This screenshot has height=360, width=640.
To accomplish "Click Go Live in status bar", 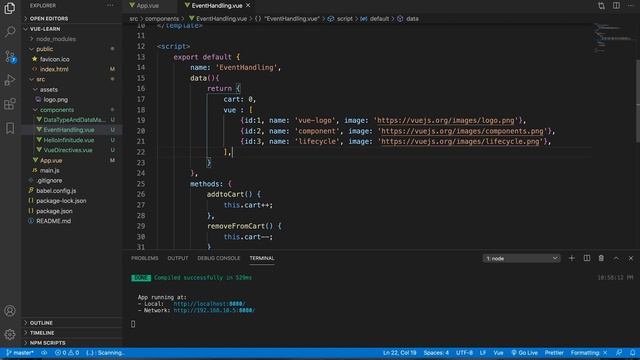I will pos(524,353).
